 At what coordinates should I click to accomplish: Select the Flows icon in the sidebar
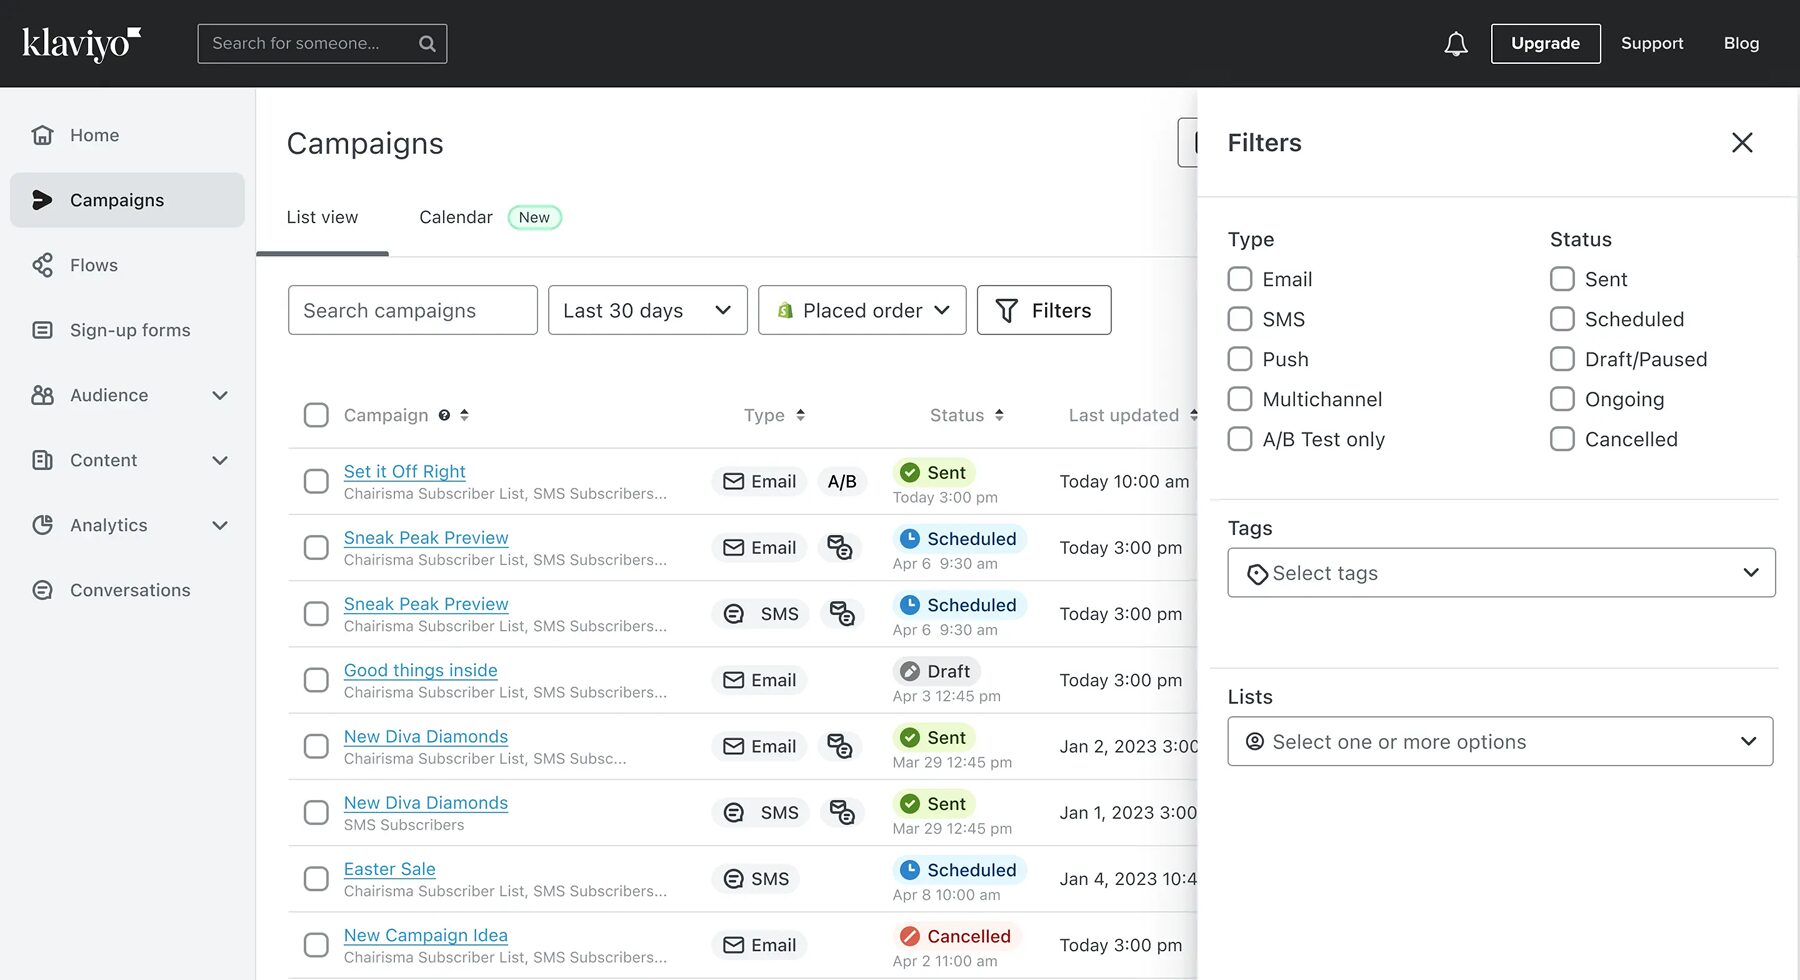click(42, 265)
